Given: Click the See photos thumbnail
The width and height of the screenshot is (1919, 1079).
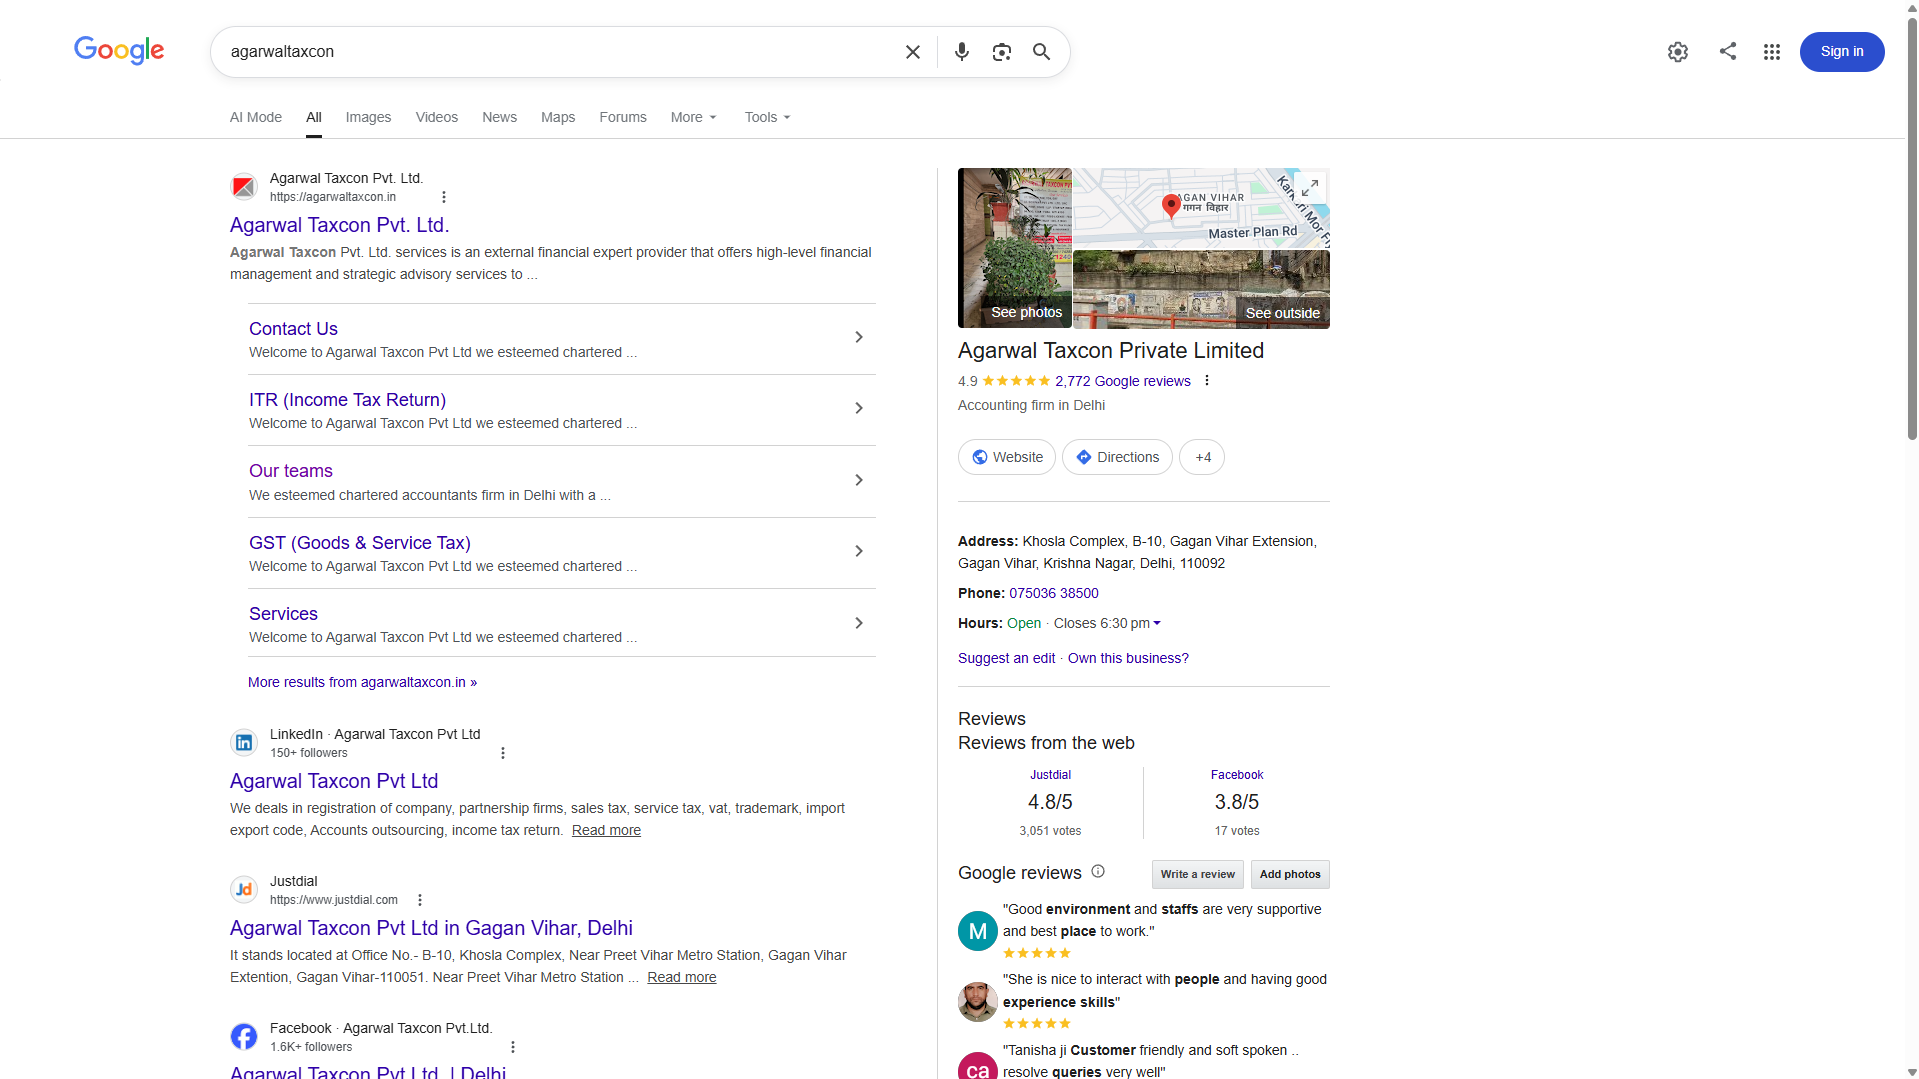Looking at the screenshot, I should tap(1014, 248).
